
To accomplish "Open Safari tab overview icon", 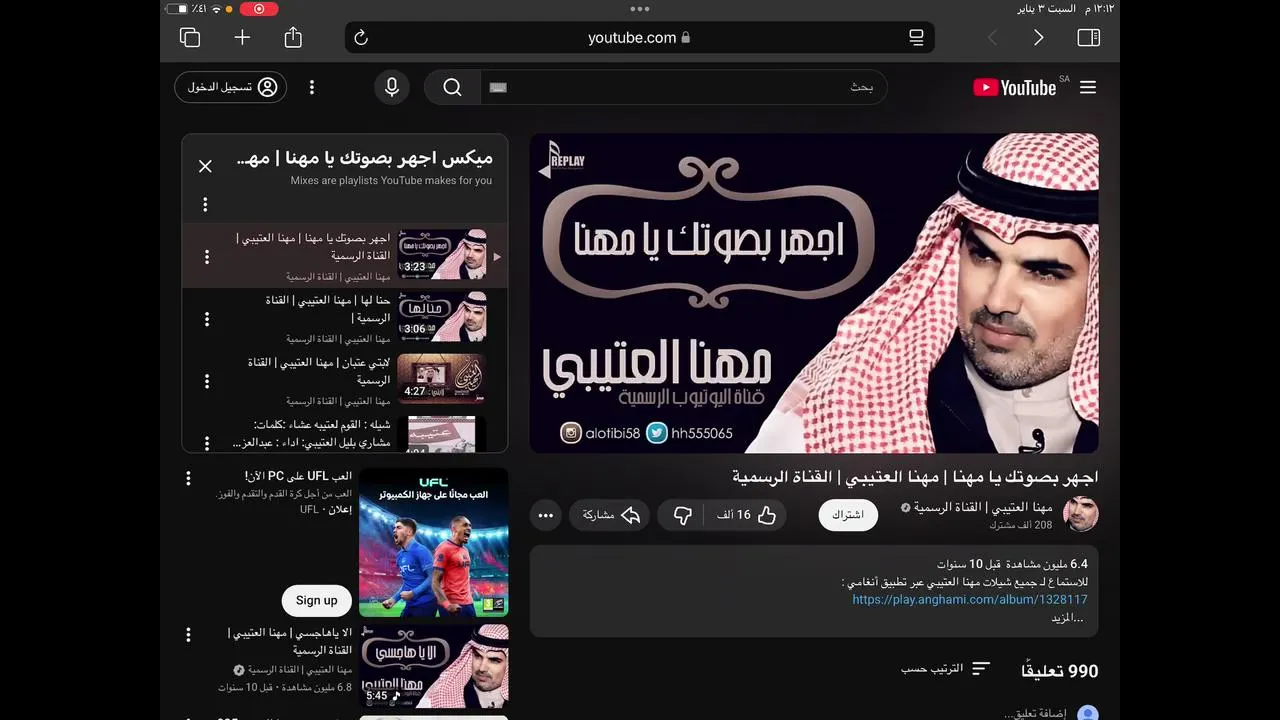I will pos(190,38).
